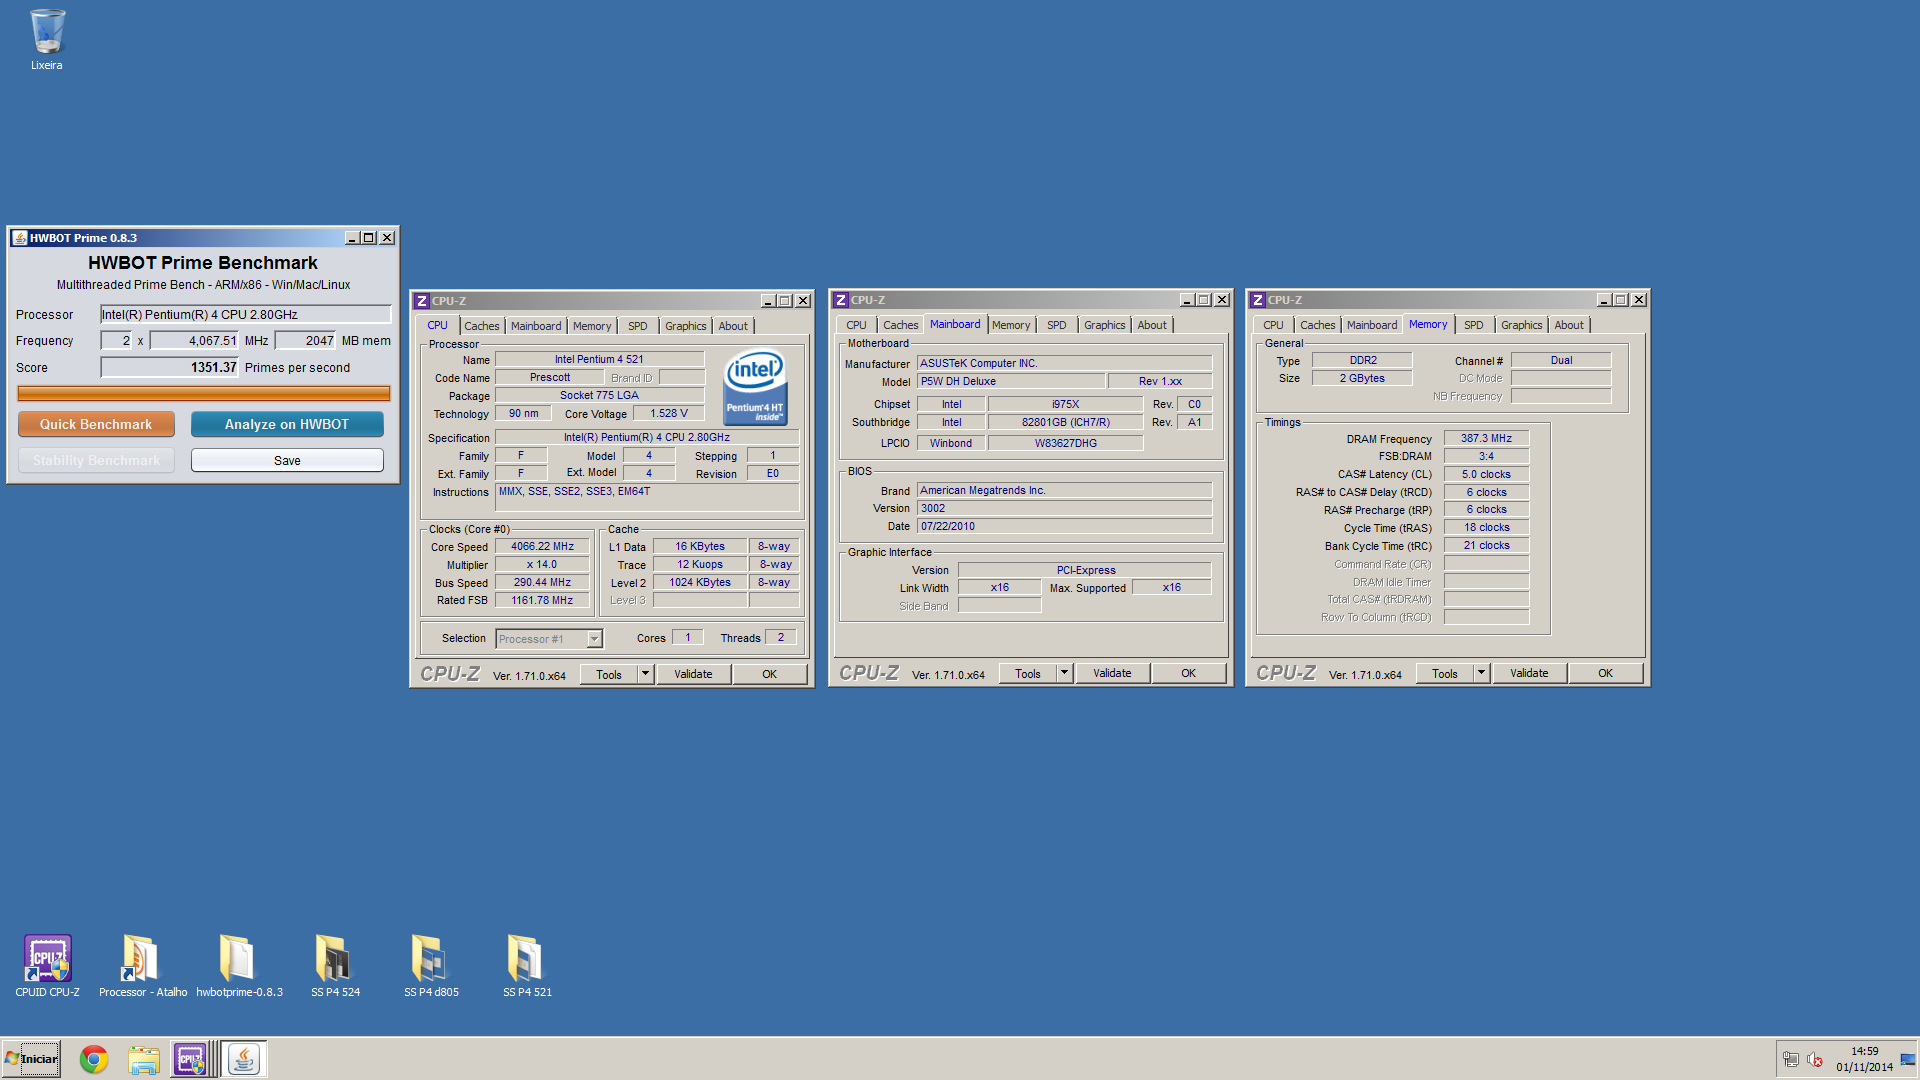
Task: Open Graphics tab in Memory window
Action: tap(1522, 325)
